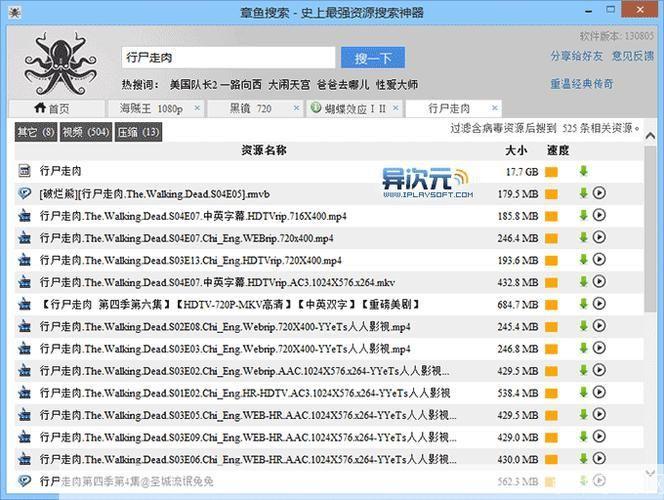
Task: Download the 179.5 MB rmvb result
Action: pyautogui.click(x=583, y=194)
